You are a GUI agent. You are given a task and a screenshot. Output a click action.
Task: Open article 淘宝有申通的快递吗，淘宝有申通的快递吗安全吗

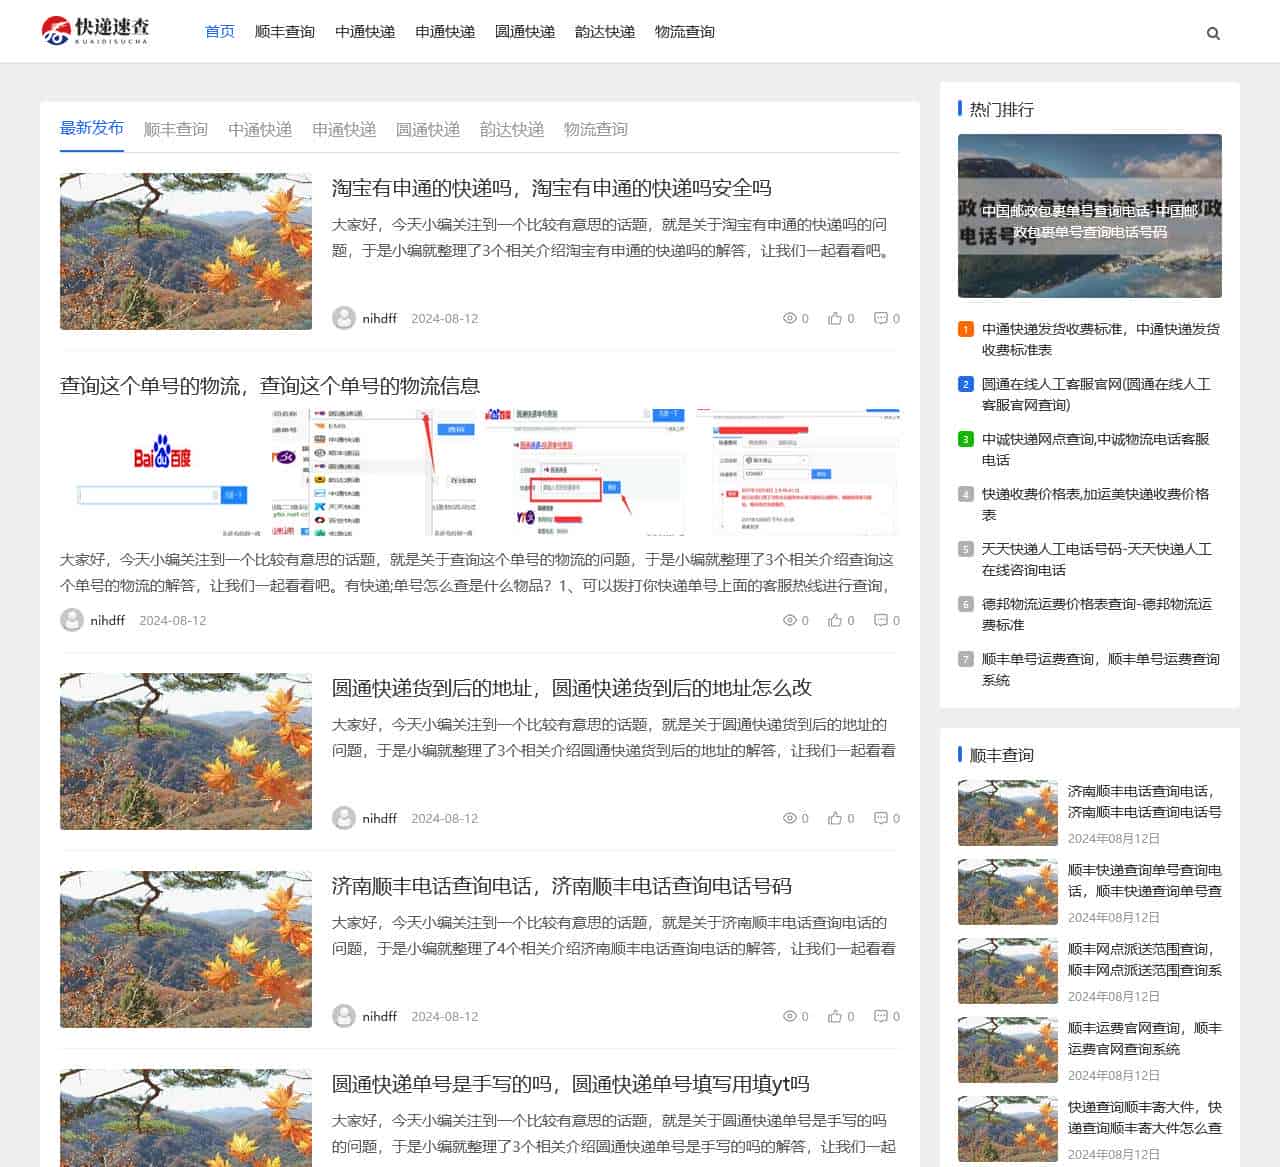[552, 188]
